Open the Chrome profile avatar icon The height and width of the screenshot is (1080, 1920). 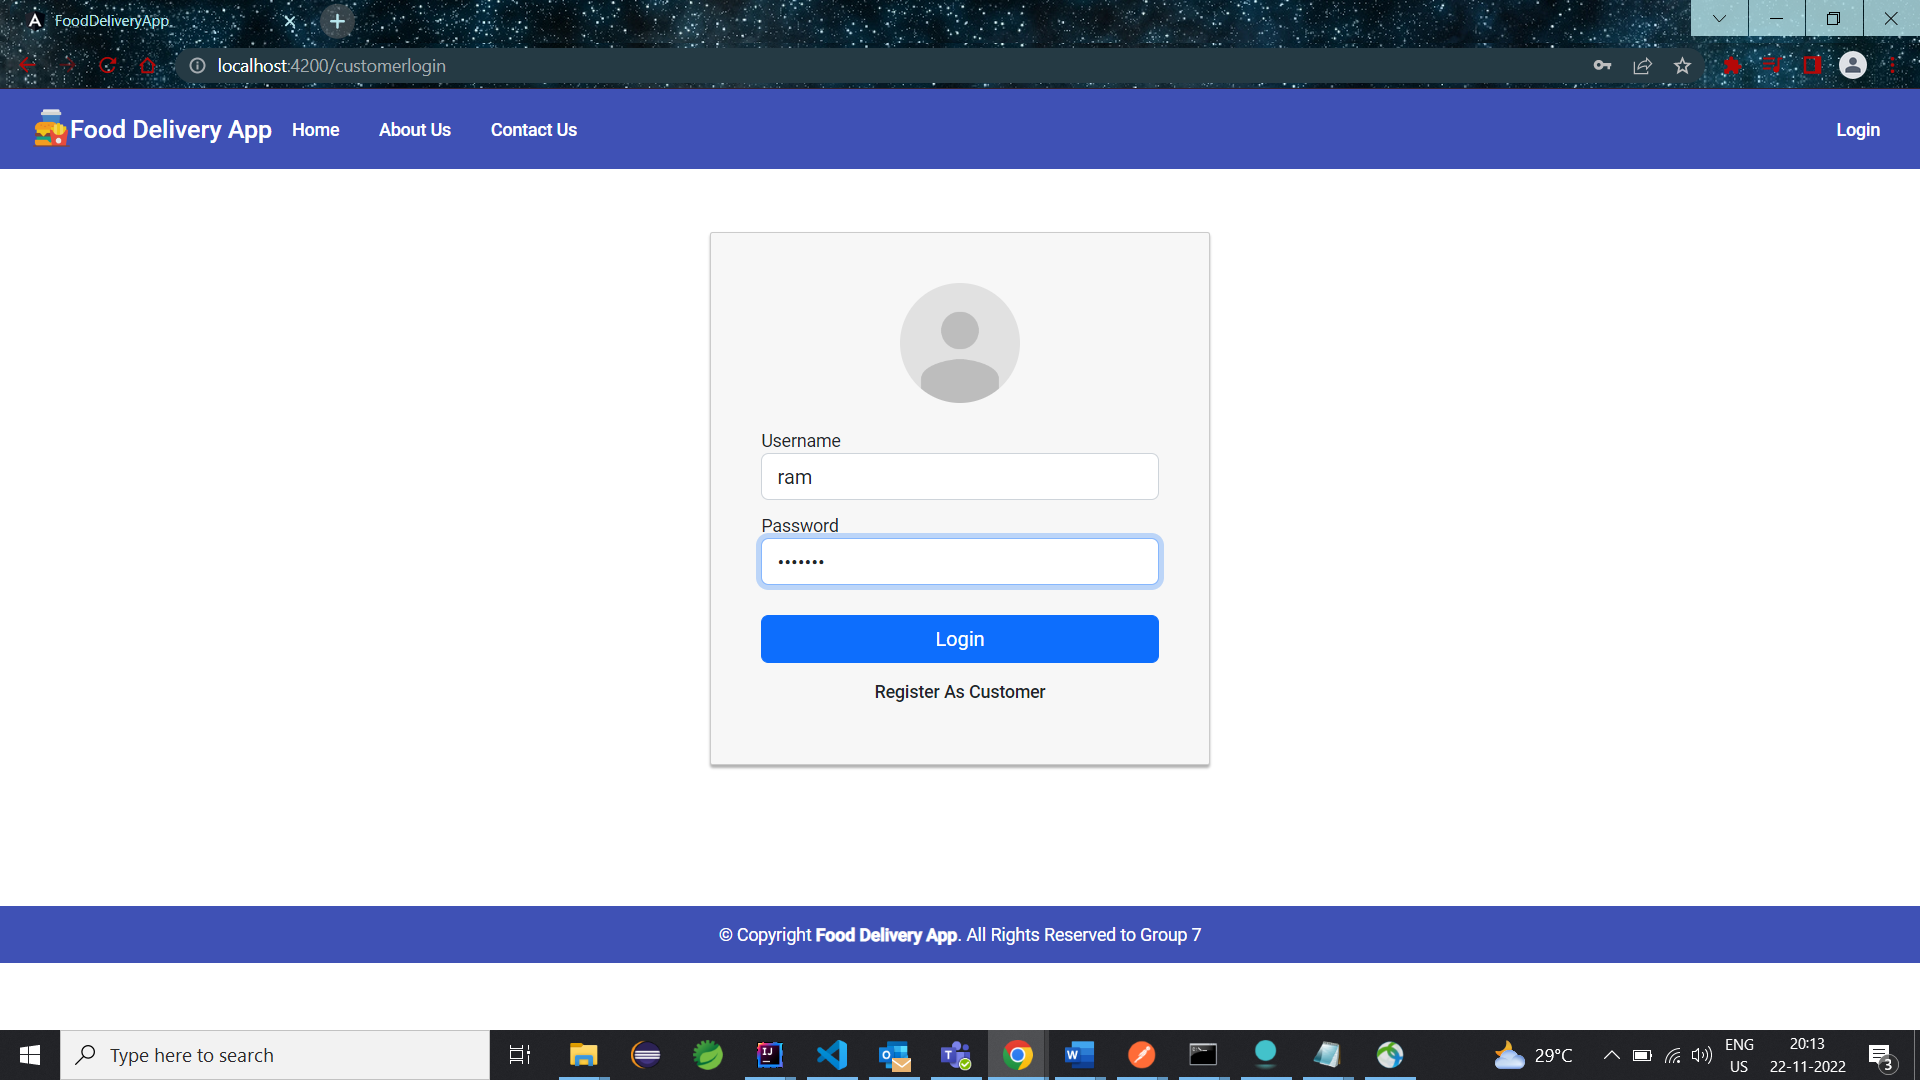tap(1852, 66)
